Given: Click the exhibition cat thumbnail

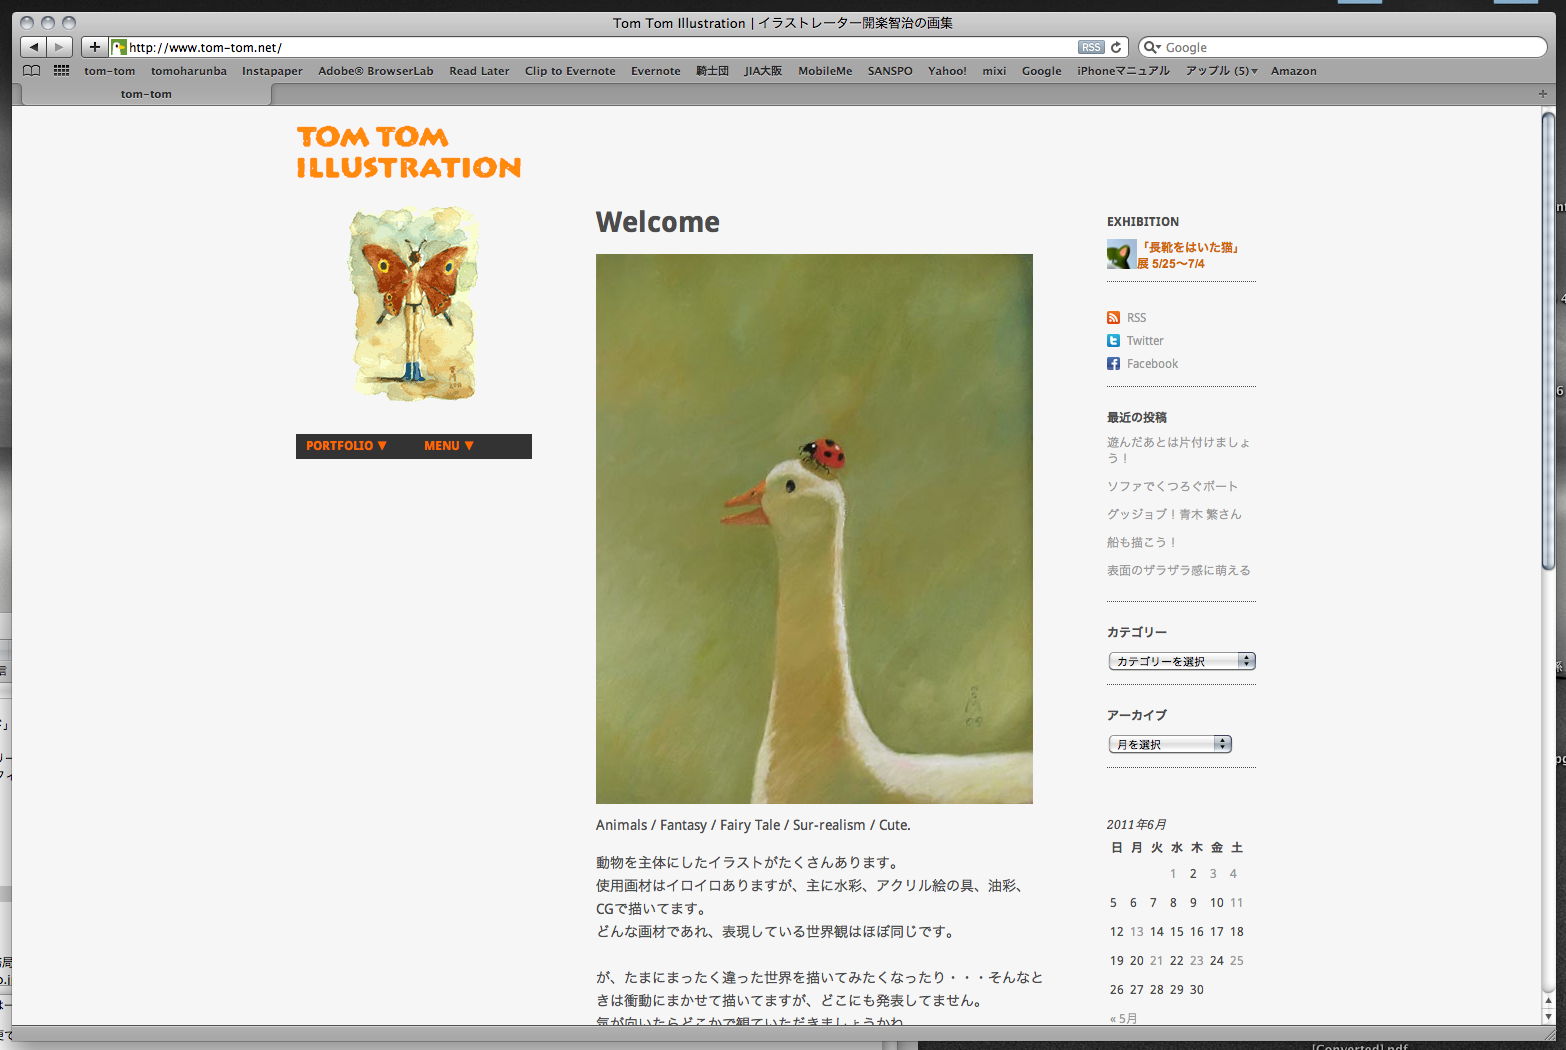Looking at the screenshot, I should (x=1120, y=255).
